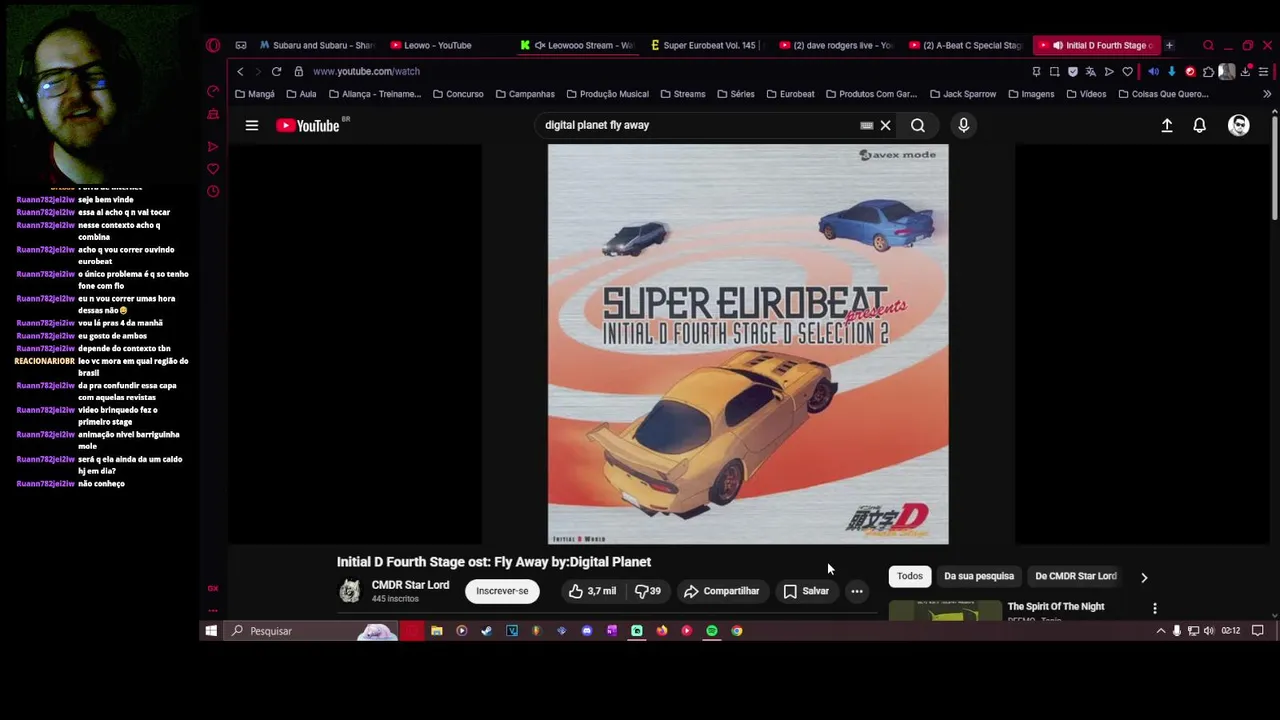Viewport: 1280px width, 720px height.
Task: Open the heart icon in address bar
Action: coord(1127,72)
